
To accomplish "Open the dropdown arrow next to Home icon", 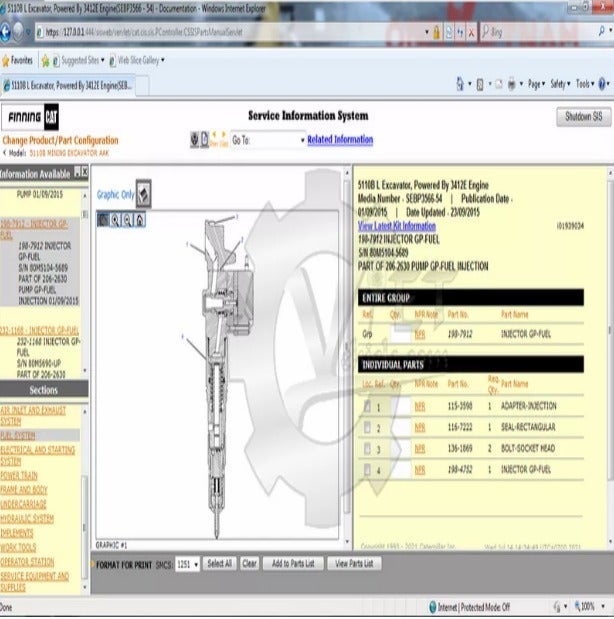I will 469,84.
